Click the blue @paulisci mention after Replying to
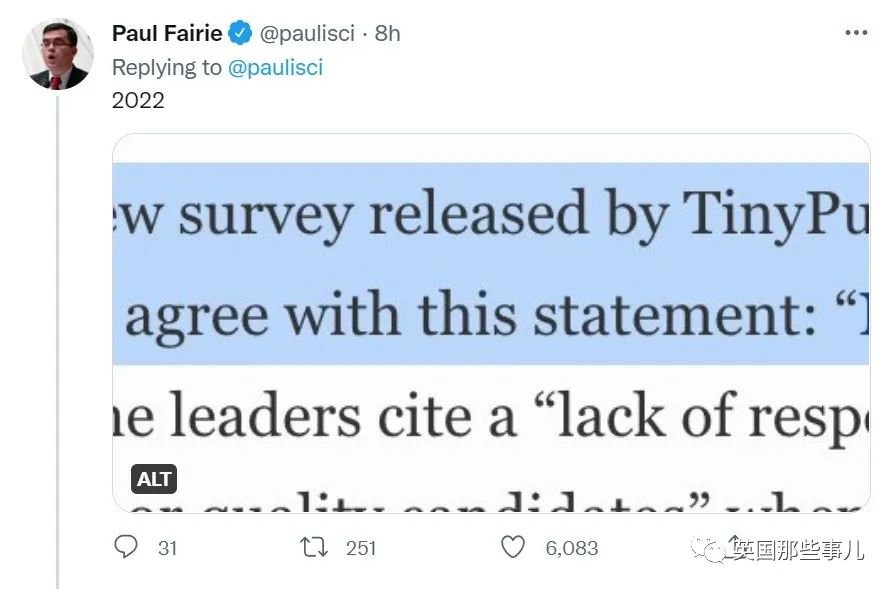This screenshot has width=893, height=589. pos(275,67)
